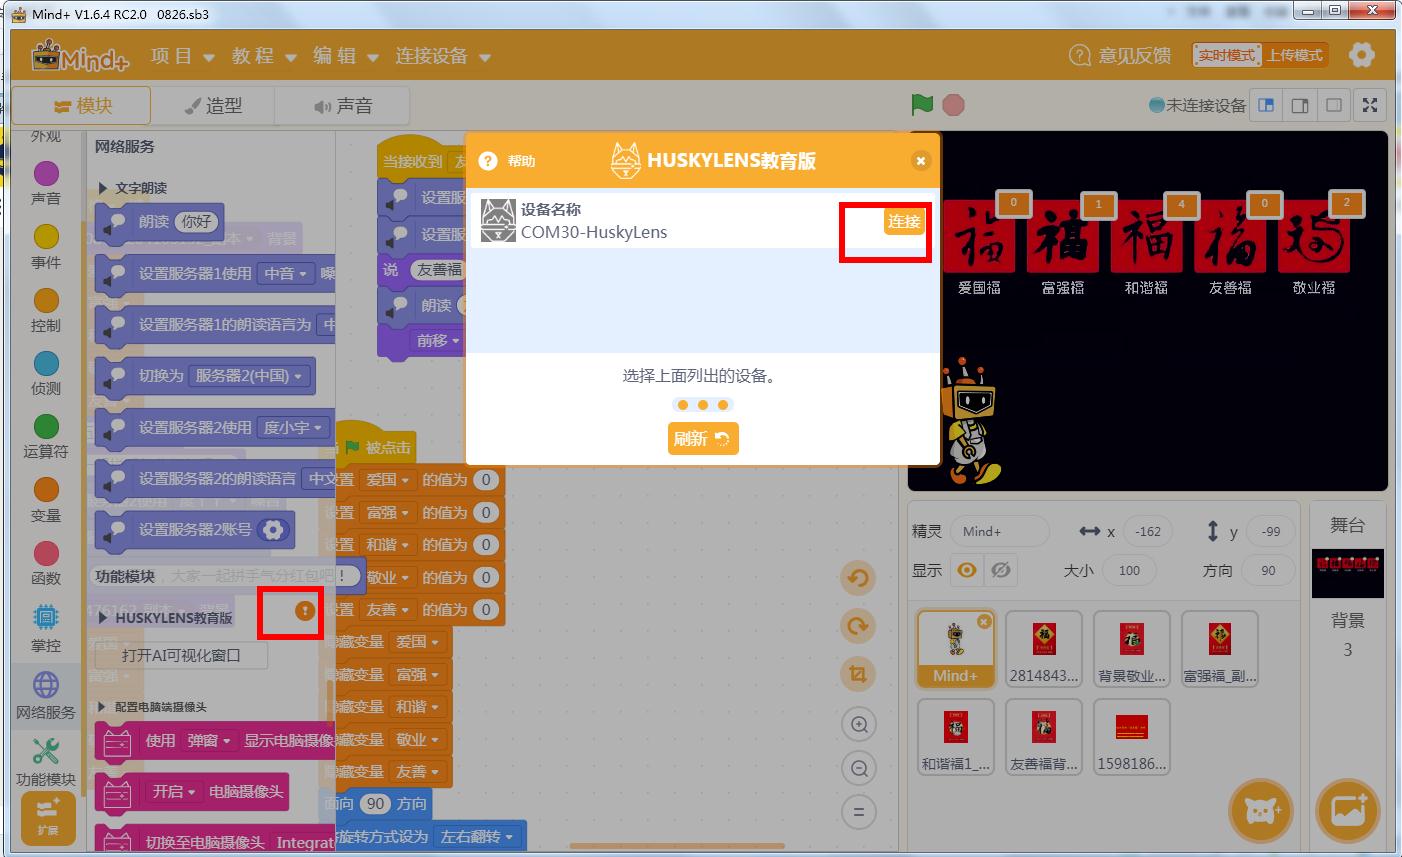
Task: Click the sprite name field Mind+
Action: (999, 532)
